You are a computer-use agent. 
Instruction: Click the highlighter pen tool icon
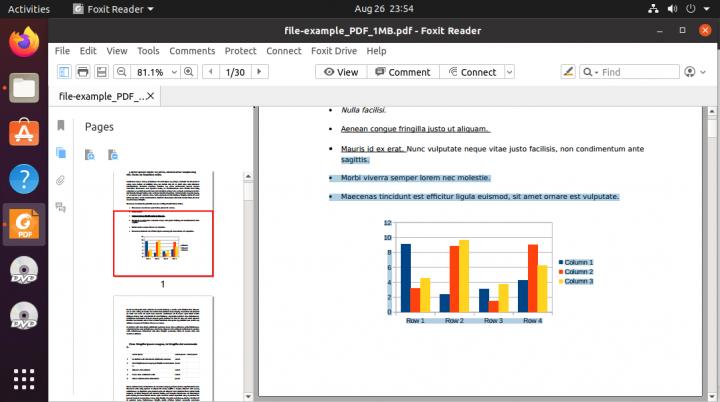568,72
